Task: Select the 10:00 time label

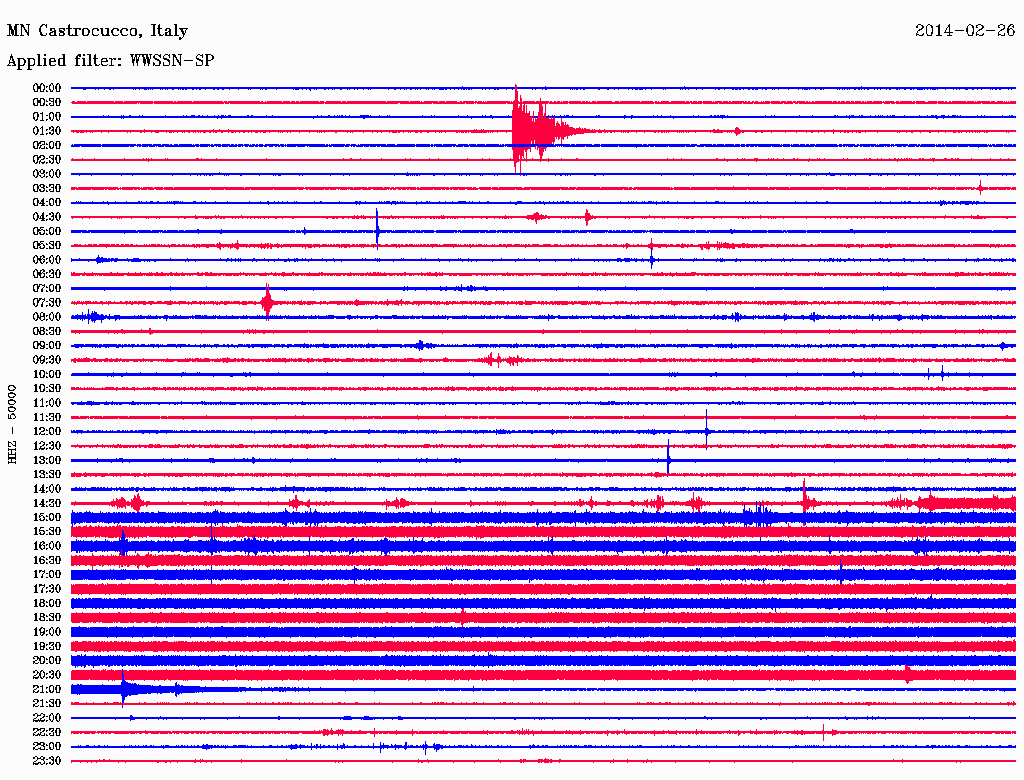Action: (46, 374)
